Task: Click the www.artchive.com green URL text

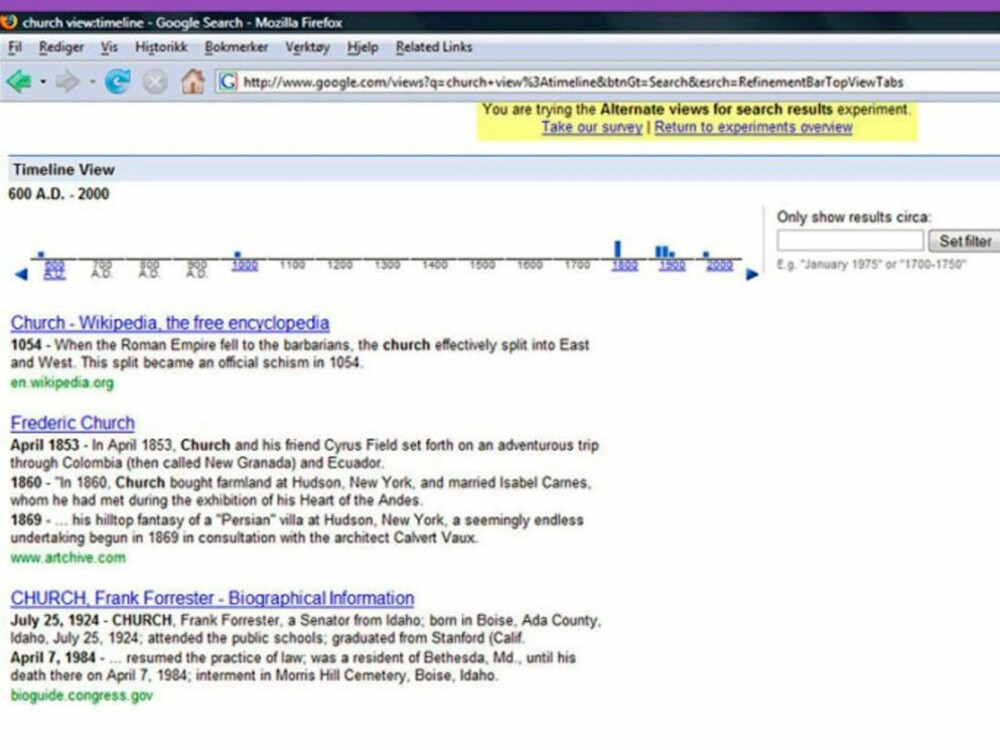Action: (x=68, y=557)
